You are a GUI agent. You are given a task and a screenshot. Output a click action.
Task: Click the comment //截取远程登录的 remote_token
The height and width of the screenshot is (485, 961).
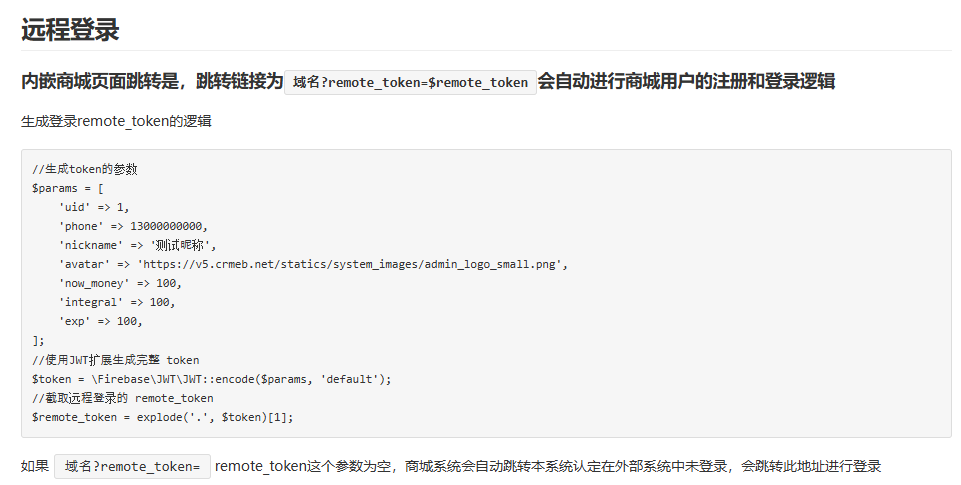pos(123,398)
